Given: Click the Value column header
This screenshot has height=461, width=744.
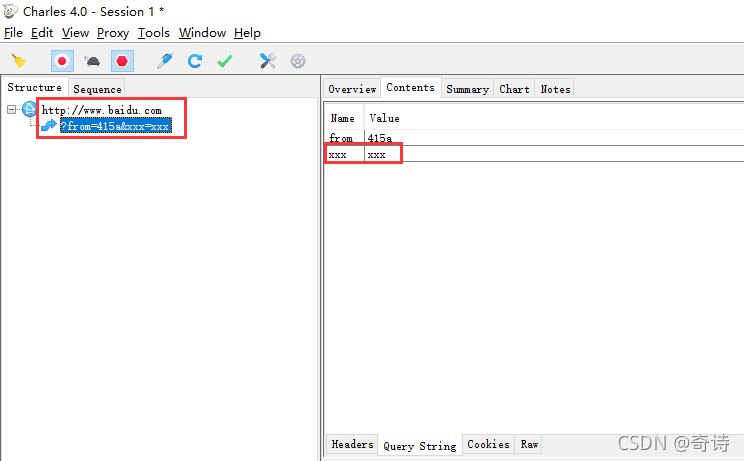Looking at the screenshot, I should pyautogui.click(x=384, y=118).
